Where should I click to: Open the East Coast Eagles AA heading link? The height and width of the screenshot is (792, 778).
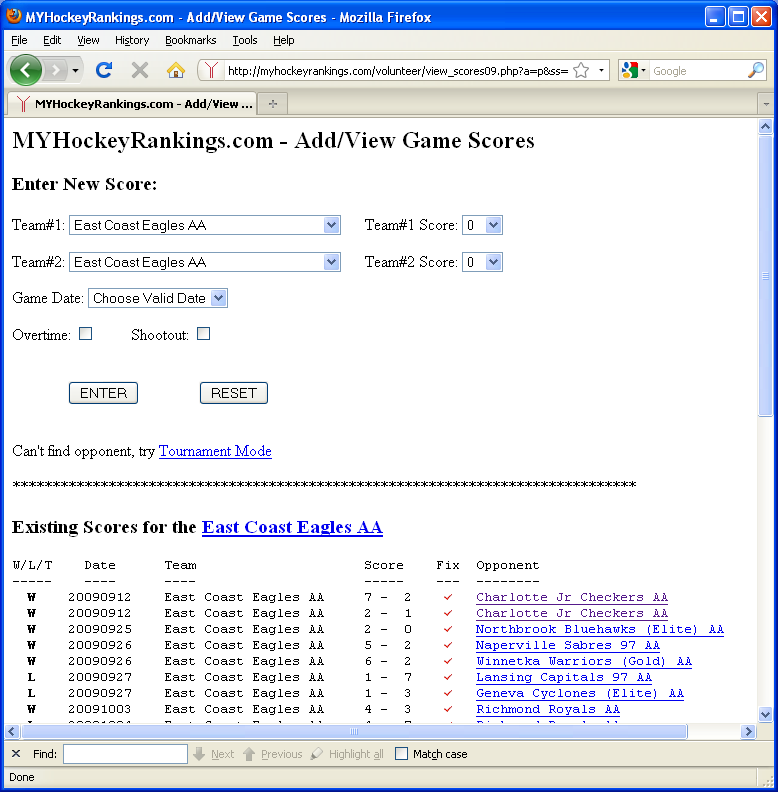pos(292,527)
